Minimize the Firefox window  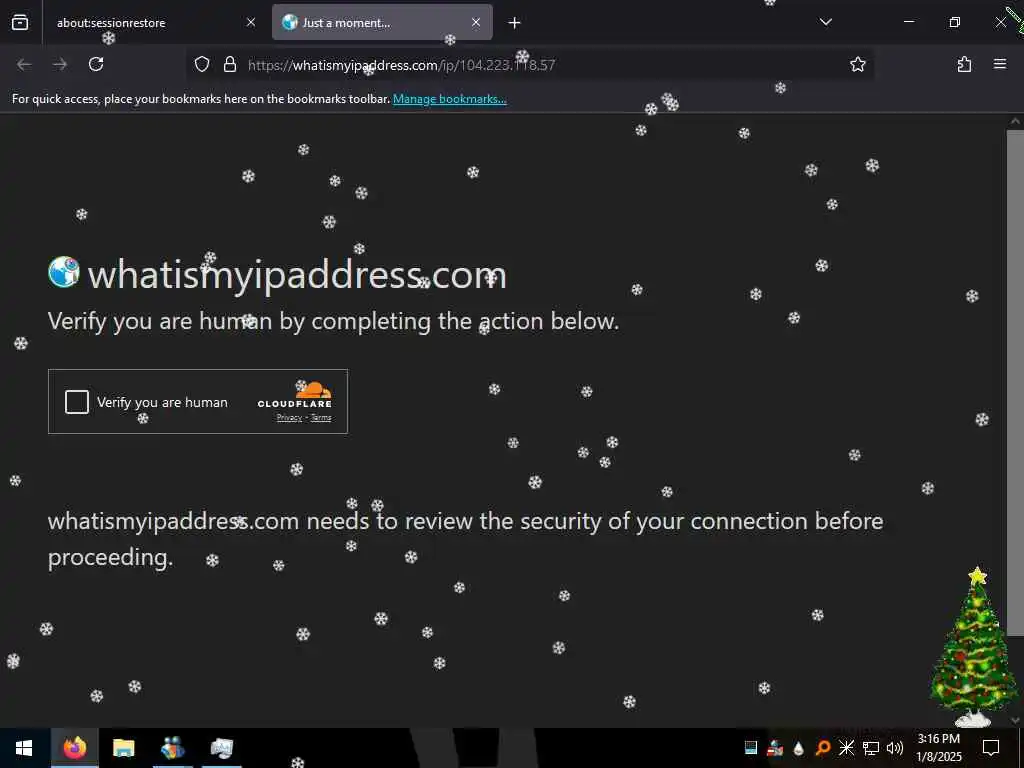coord(908,22)
